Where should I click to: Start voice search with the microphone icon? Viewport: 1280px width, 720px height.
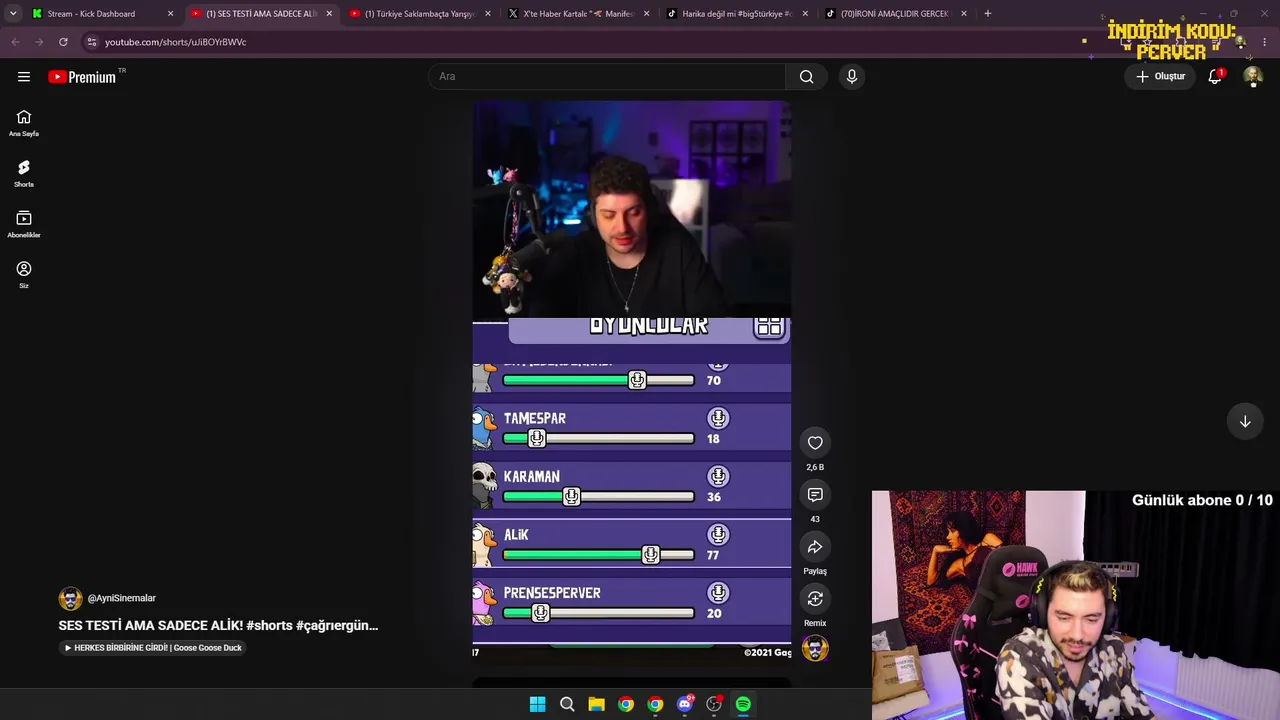(x=852, y=76)
